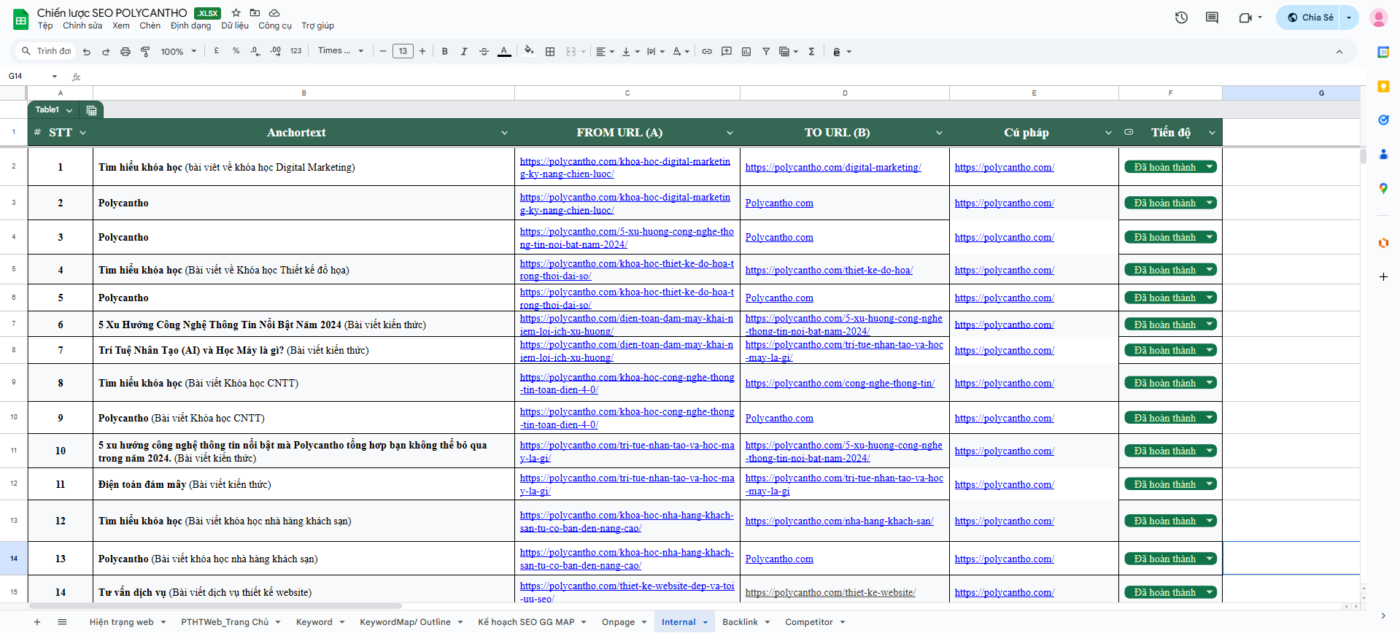
Task: Apply strikethrough formatting
Action: (x=484, y=51)
